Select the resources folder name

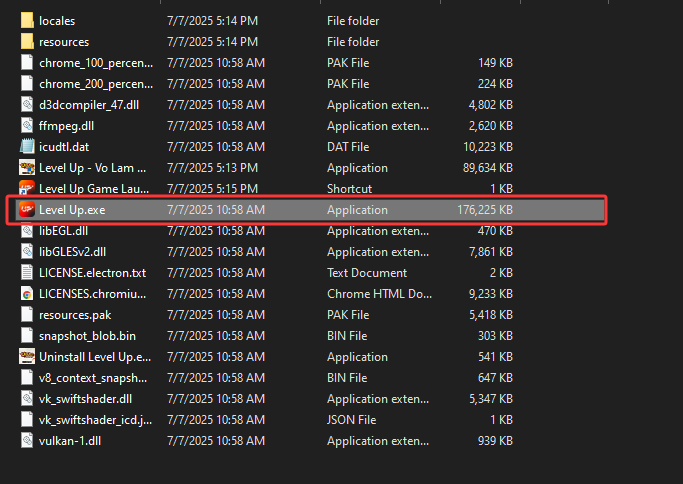64,42
